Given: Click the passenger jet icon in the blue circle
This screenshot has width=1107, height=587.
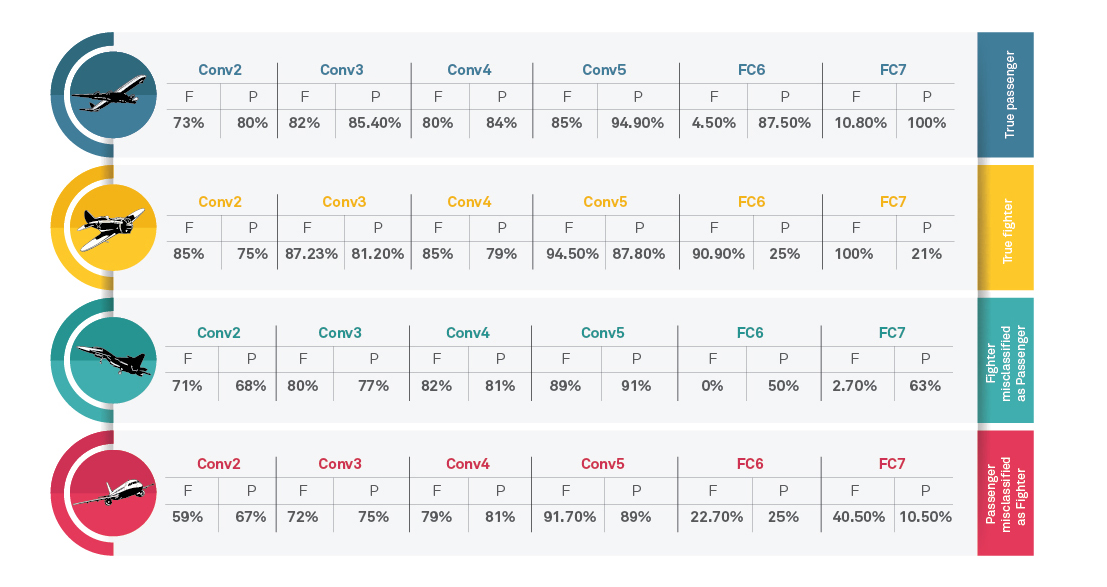Looking at the screenshot, I should (111, 95).
